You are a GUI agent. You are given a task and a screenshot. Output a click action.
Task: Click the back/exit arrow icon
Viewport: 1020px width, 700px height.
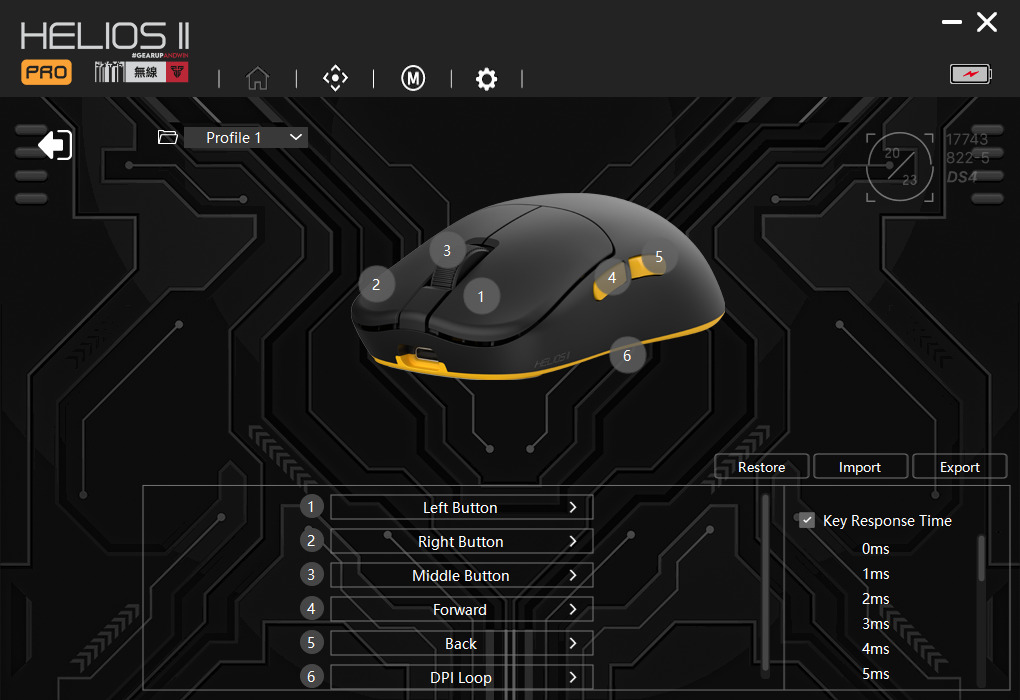tap(55, 144)
